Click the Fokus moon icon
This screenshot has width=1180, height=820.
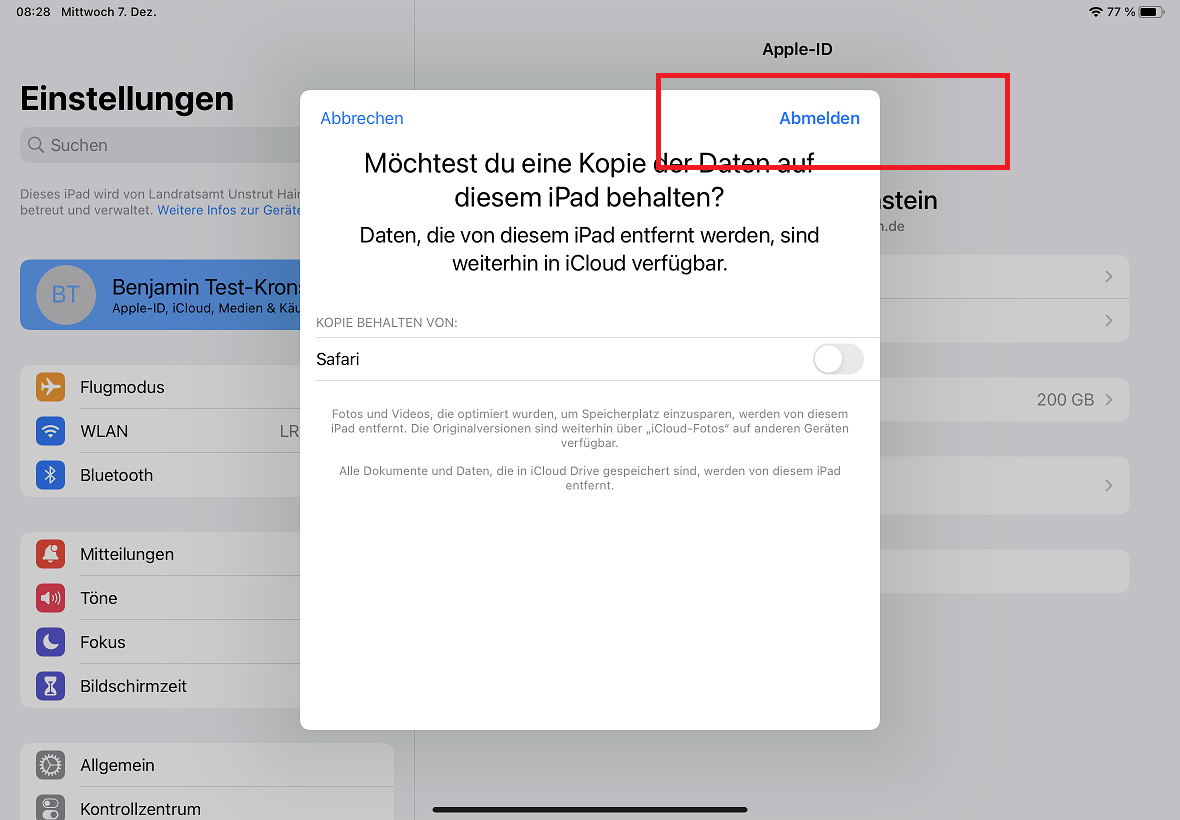50,642
